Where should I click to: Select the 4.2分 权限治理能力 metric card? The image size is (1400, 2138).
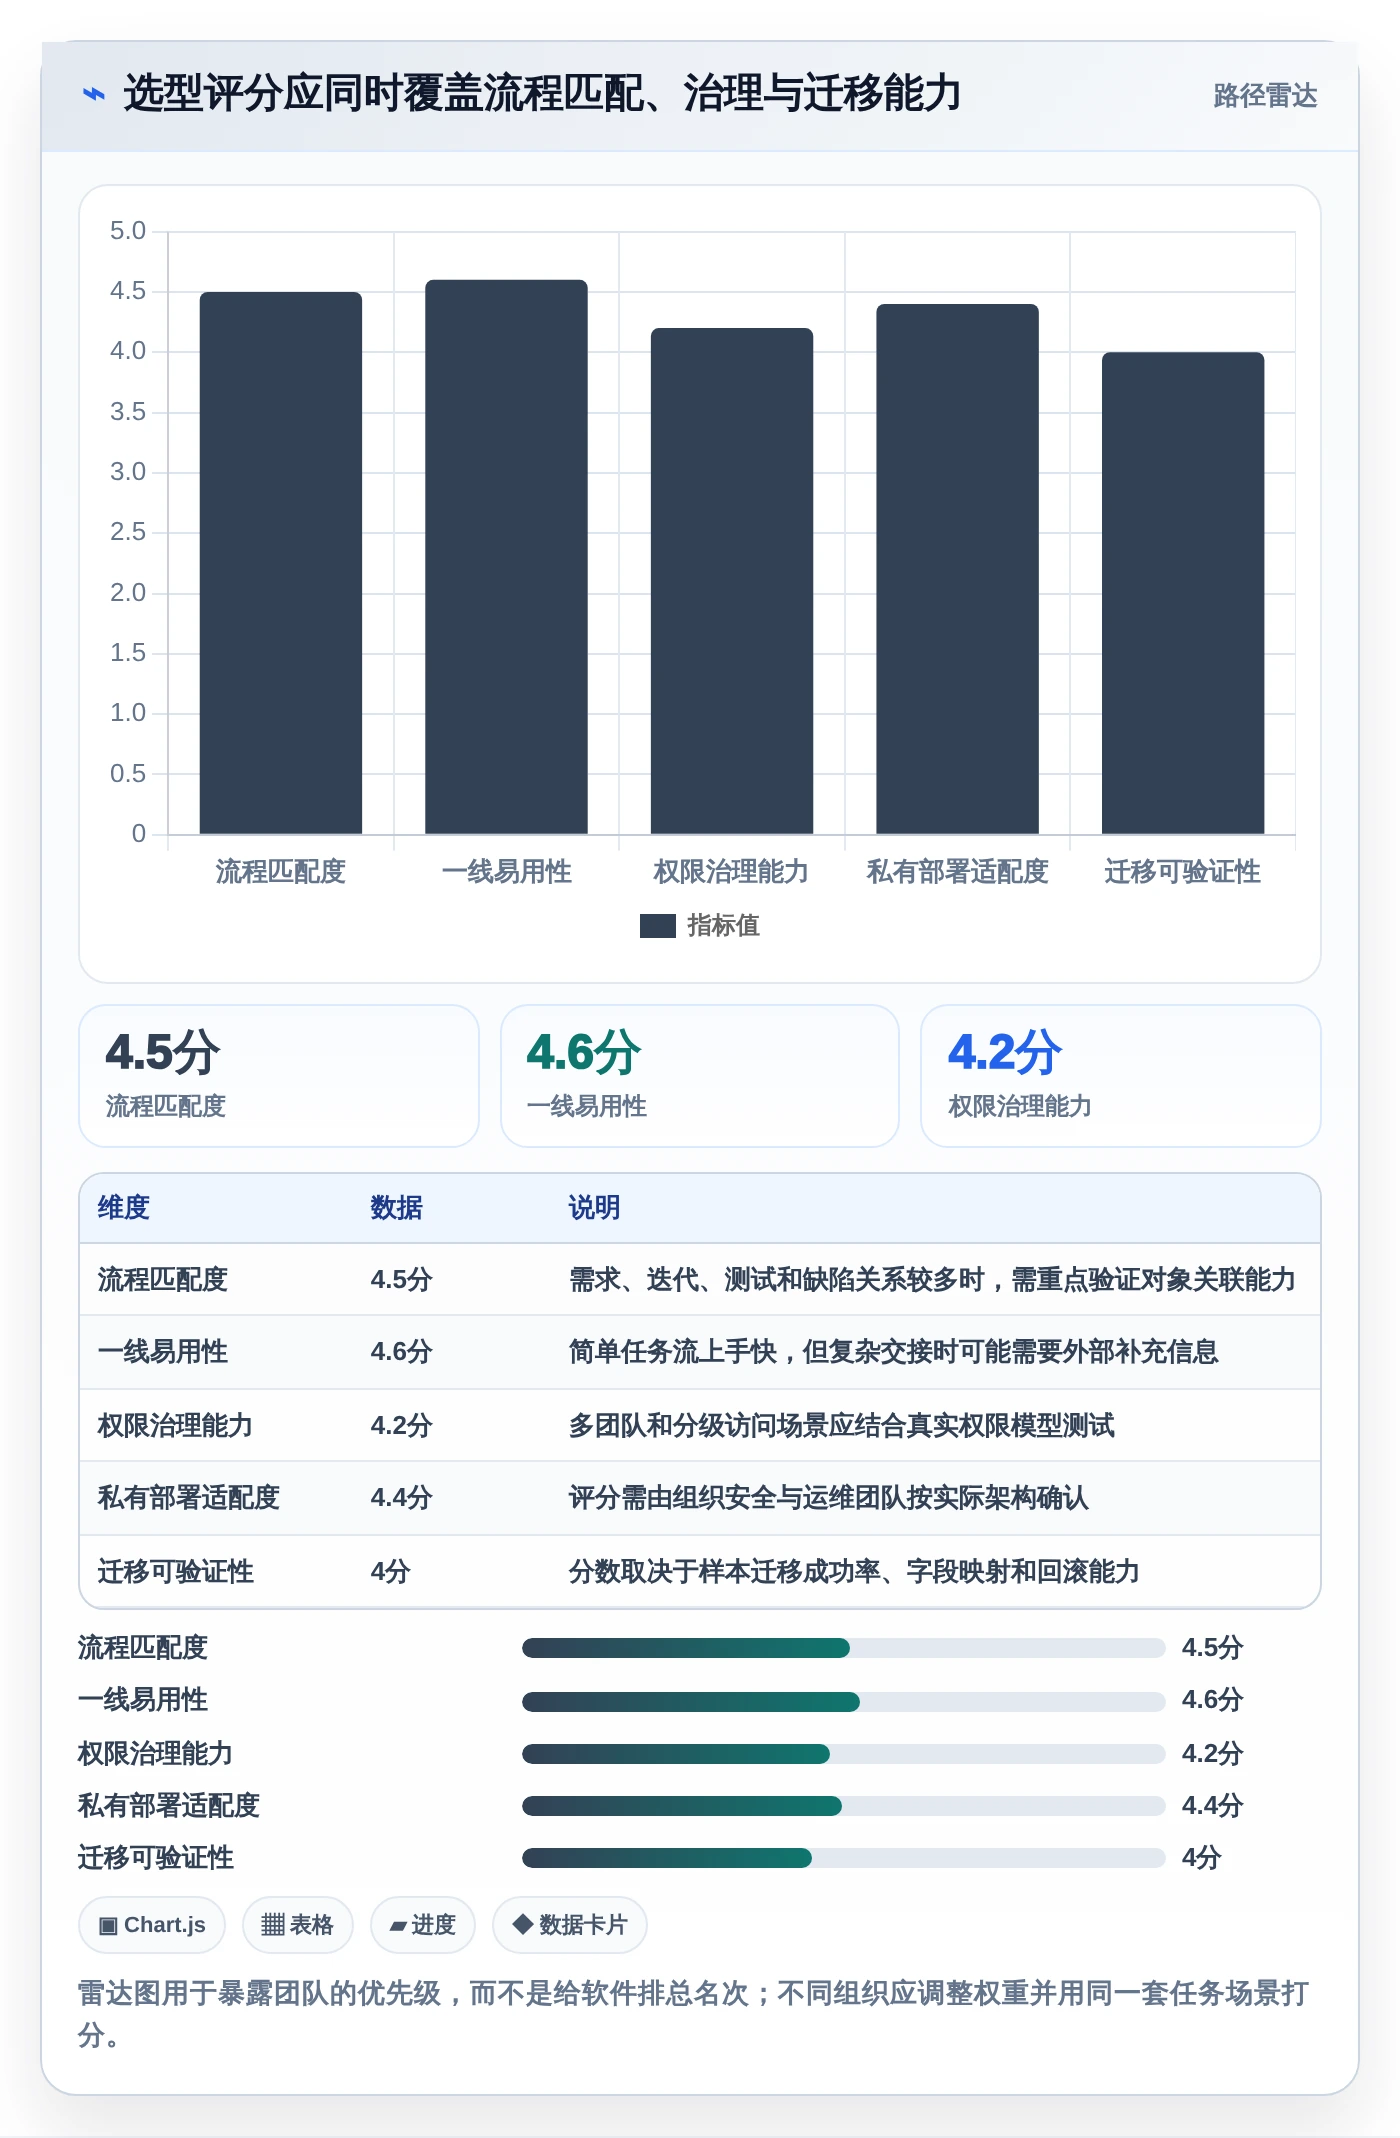coord(1121,1076)
